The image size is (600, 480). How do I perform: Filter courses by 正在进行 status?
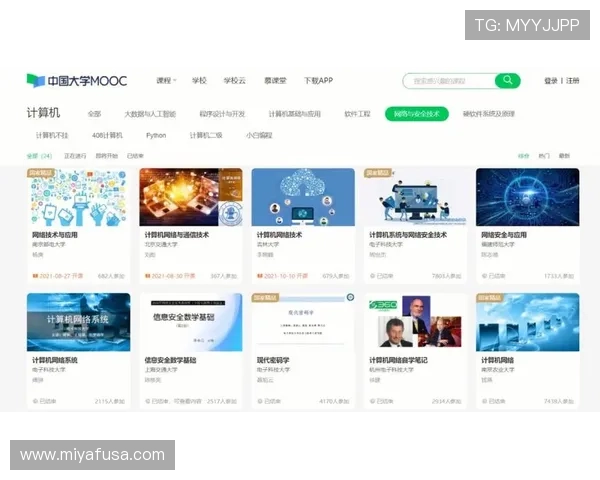coord(75,156)
